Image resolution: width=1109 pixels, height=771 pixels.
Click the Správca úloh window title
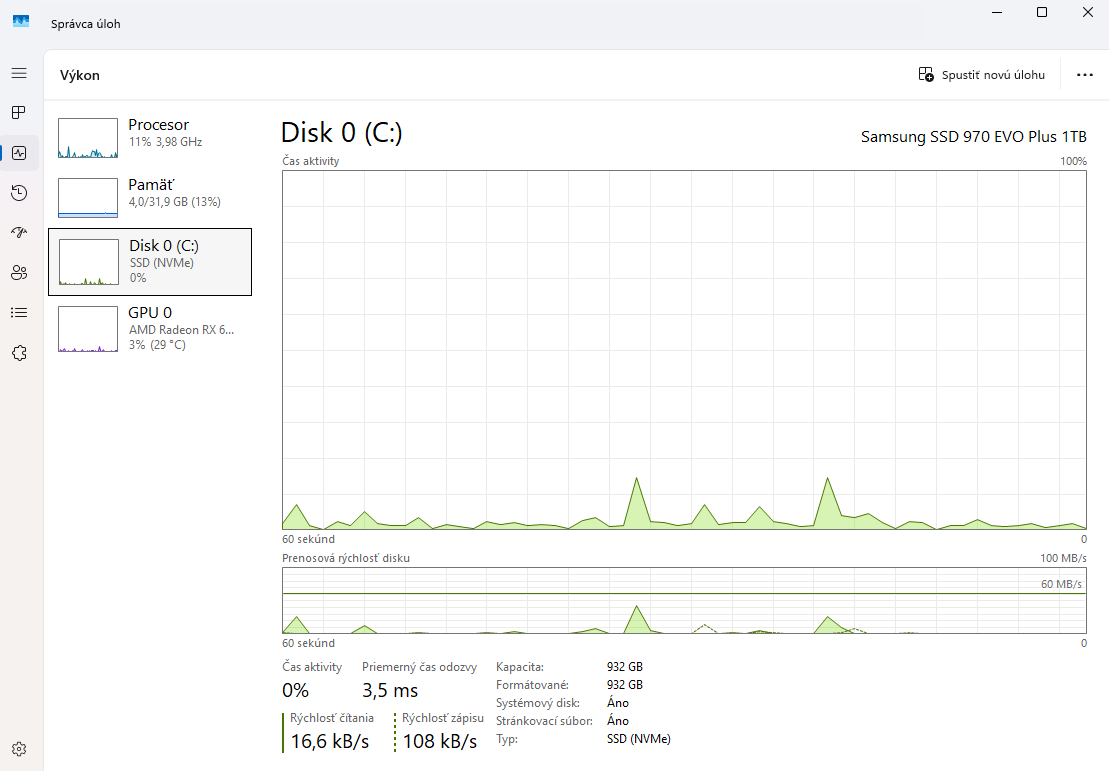pyautogui.click(x=86, y=24)
